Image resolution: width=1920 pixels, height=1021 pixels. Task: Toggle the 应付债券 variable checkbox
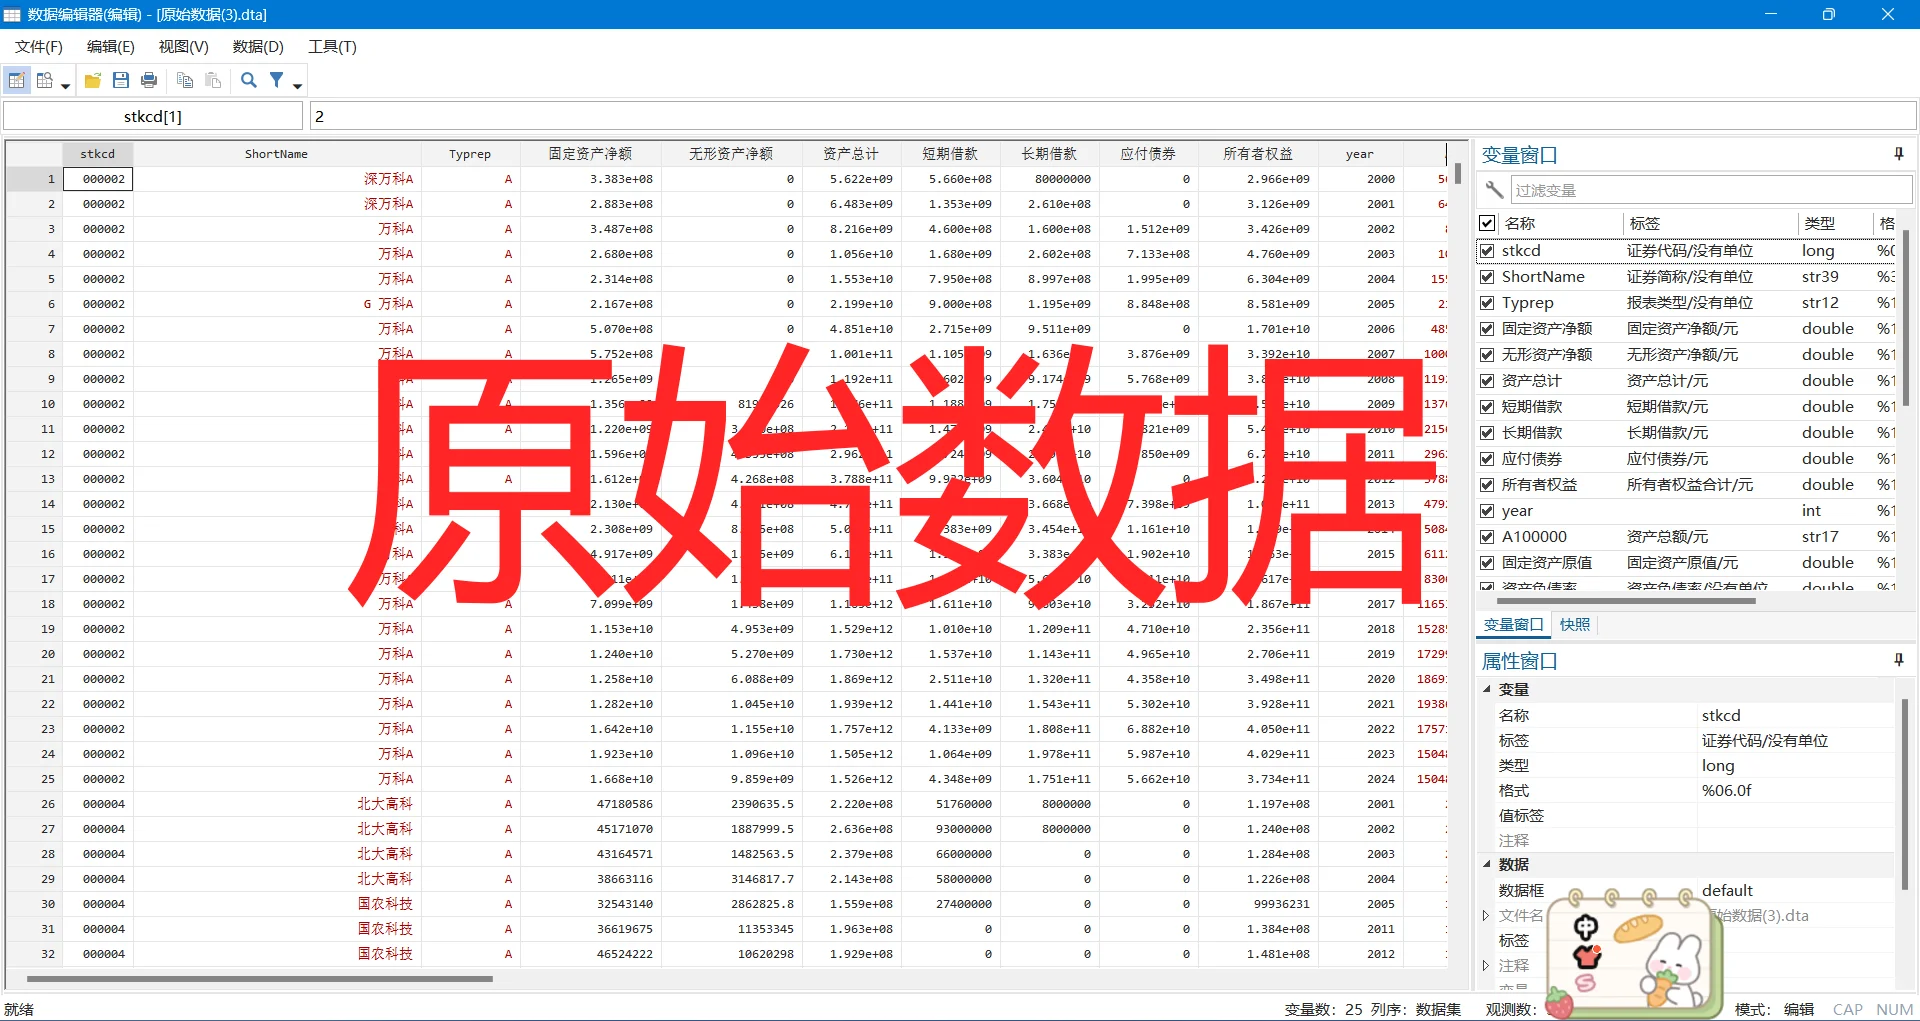tap(1487, 459)
